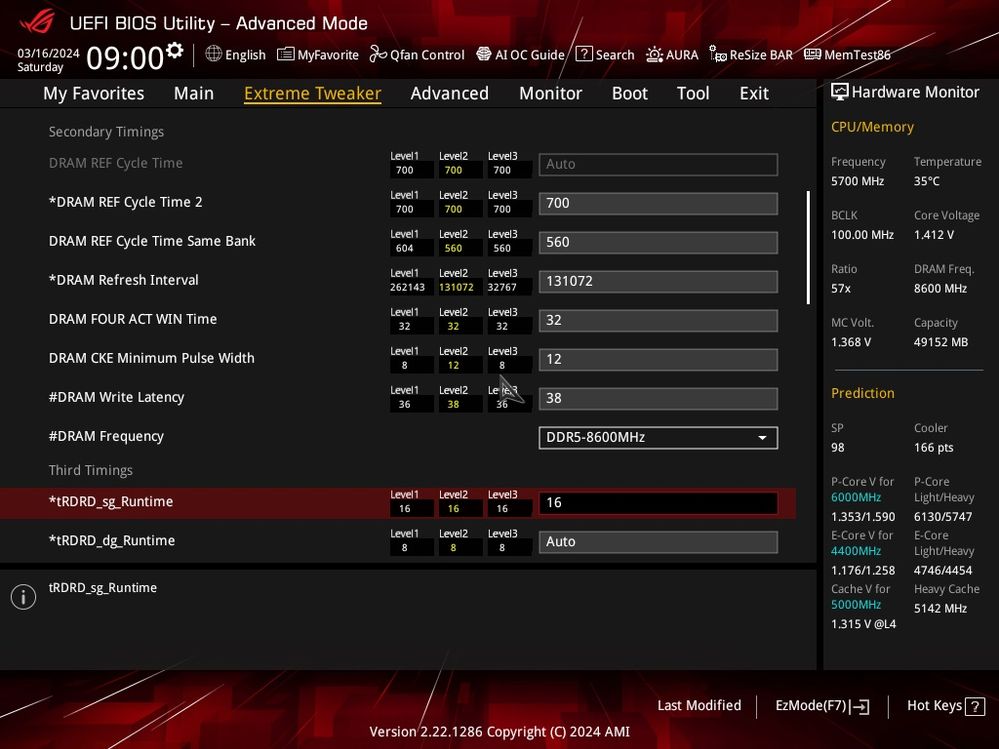Click the Search label in the toolbar
Viewport: 999px width, 749px height.
click(615, 55)
